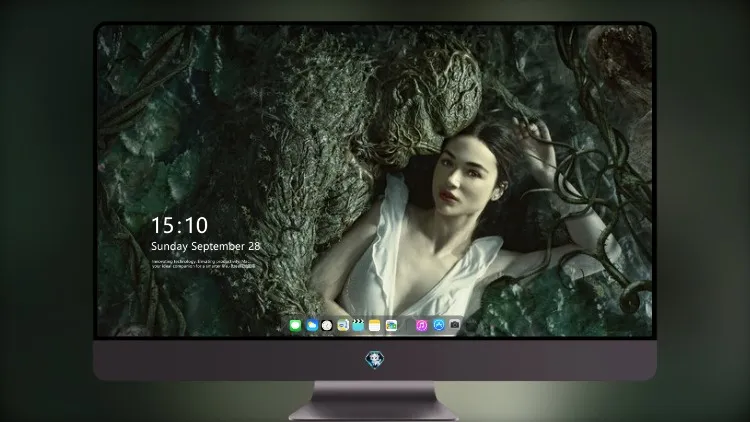Open the Clock app in the dock
Viewport: 750px width, 422px height.
point(327,325)
